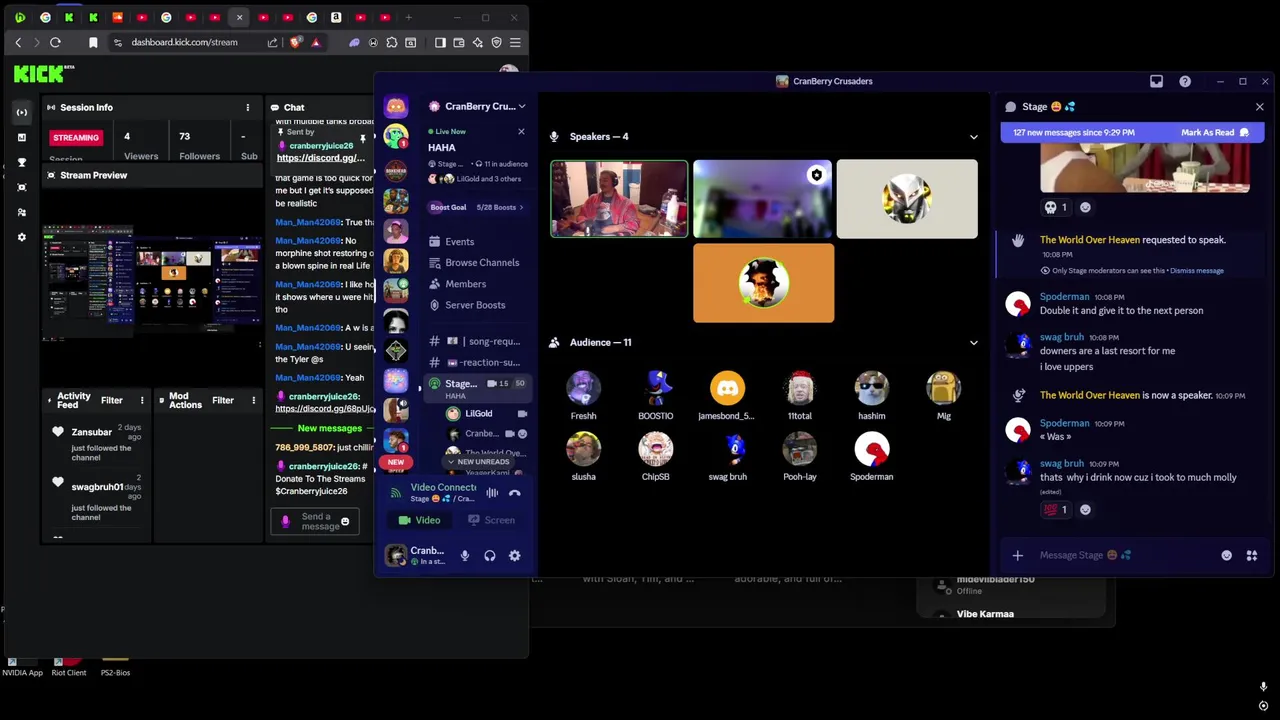
Task: Jump to NEW UNREADS in channel list
Action: click(479, 462)
